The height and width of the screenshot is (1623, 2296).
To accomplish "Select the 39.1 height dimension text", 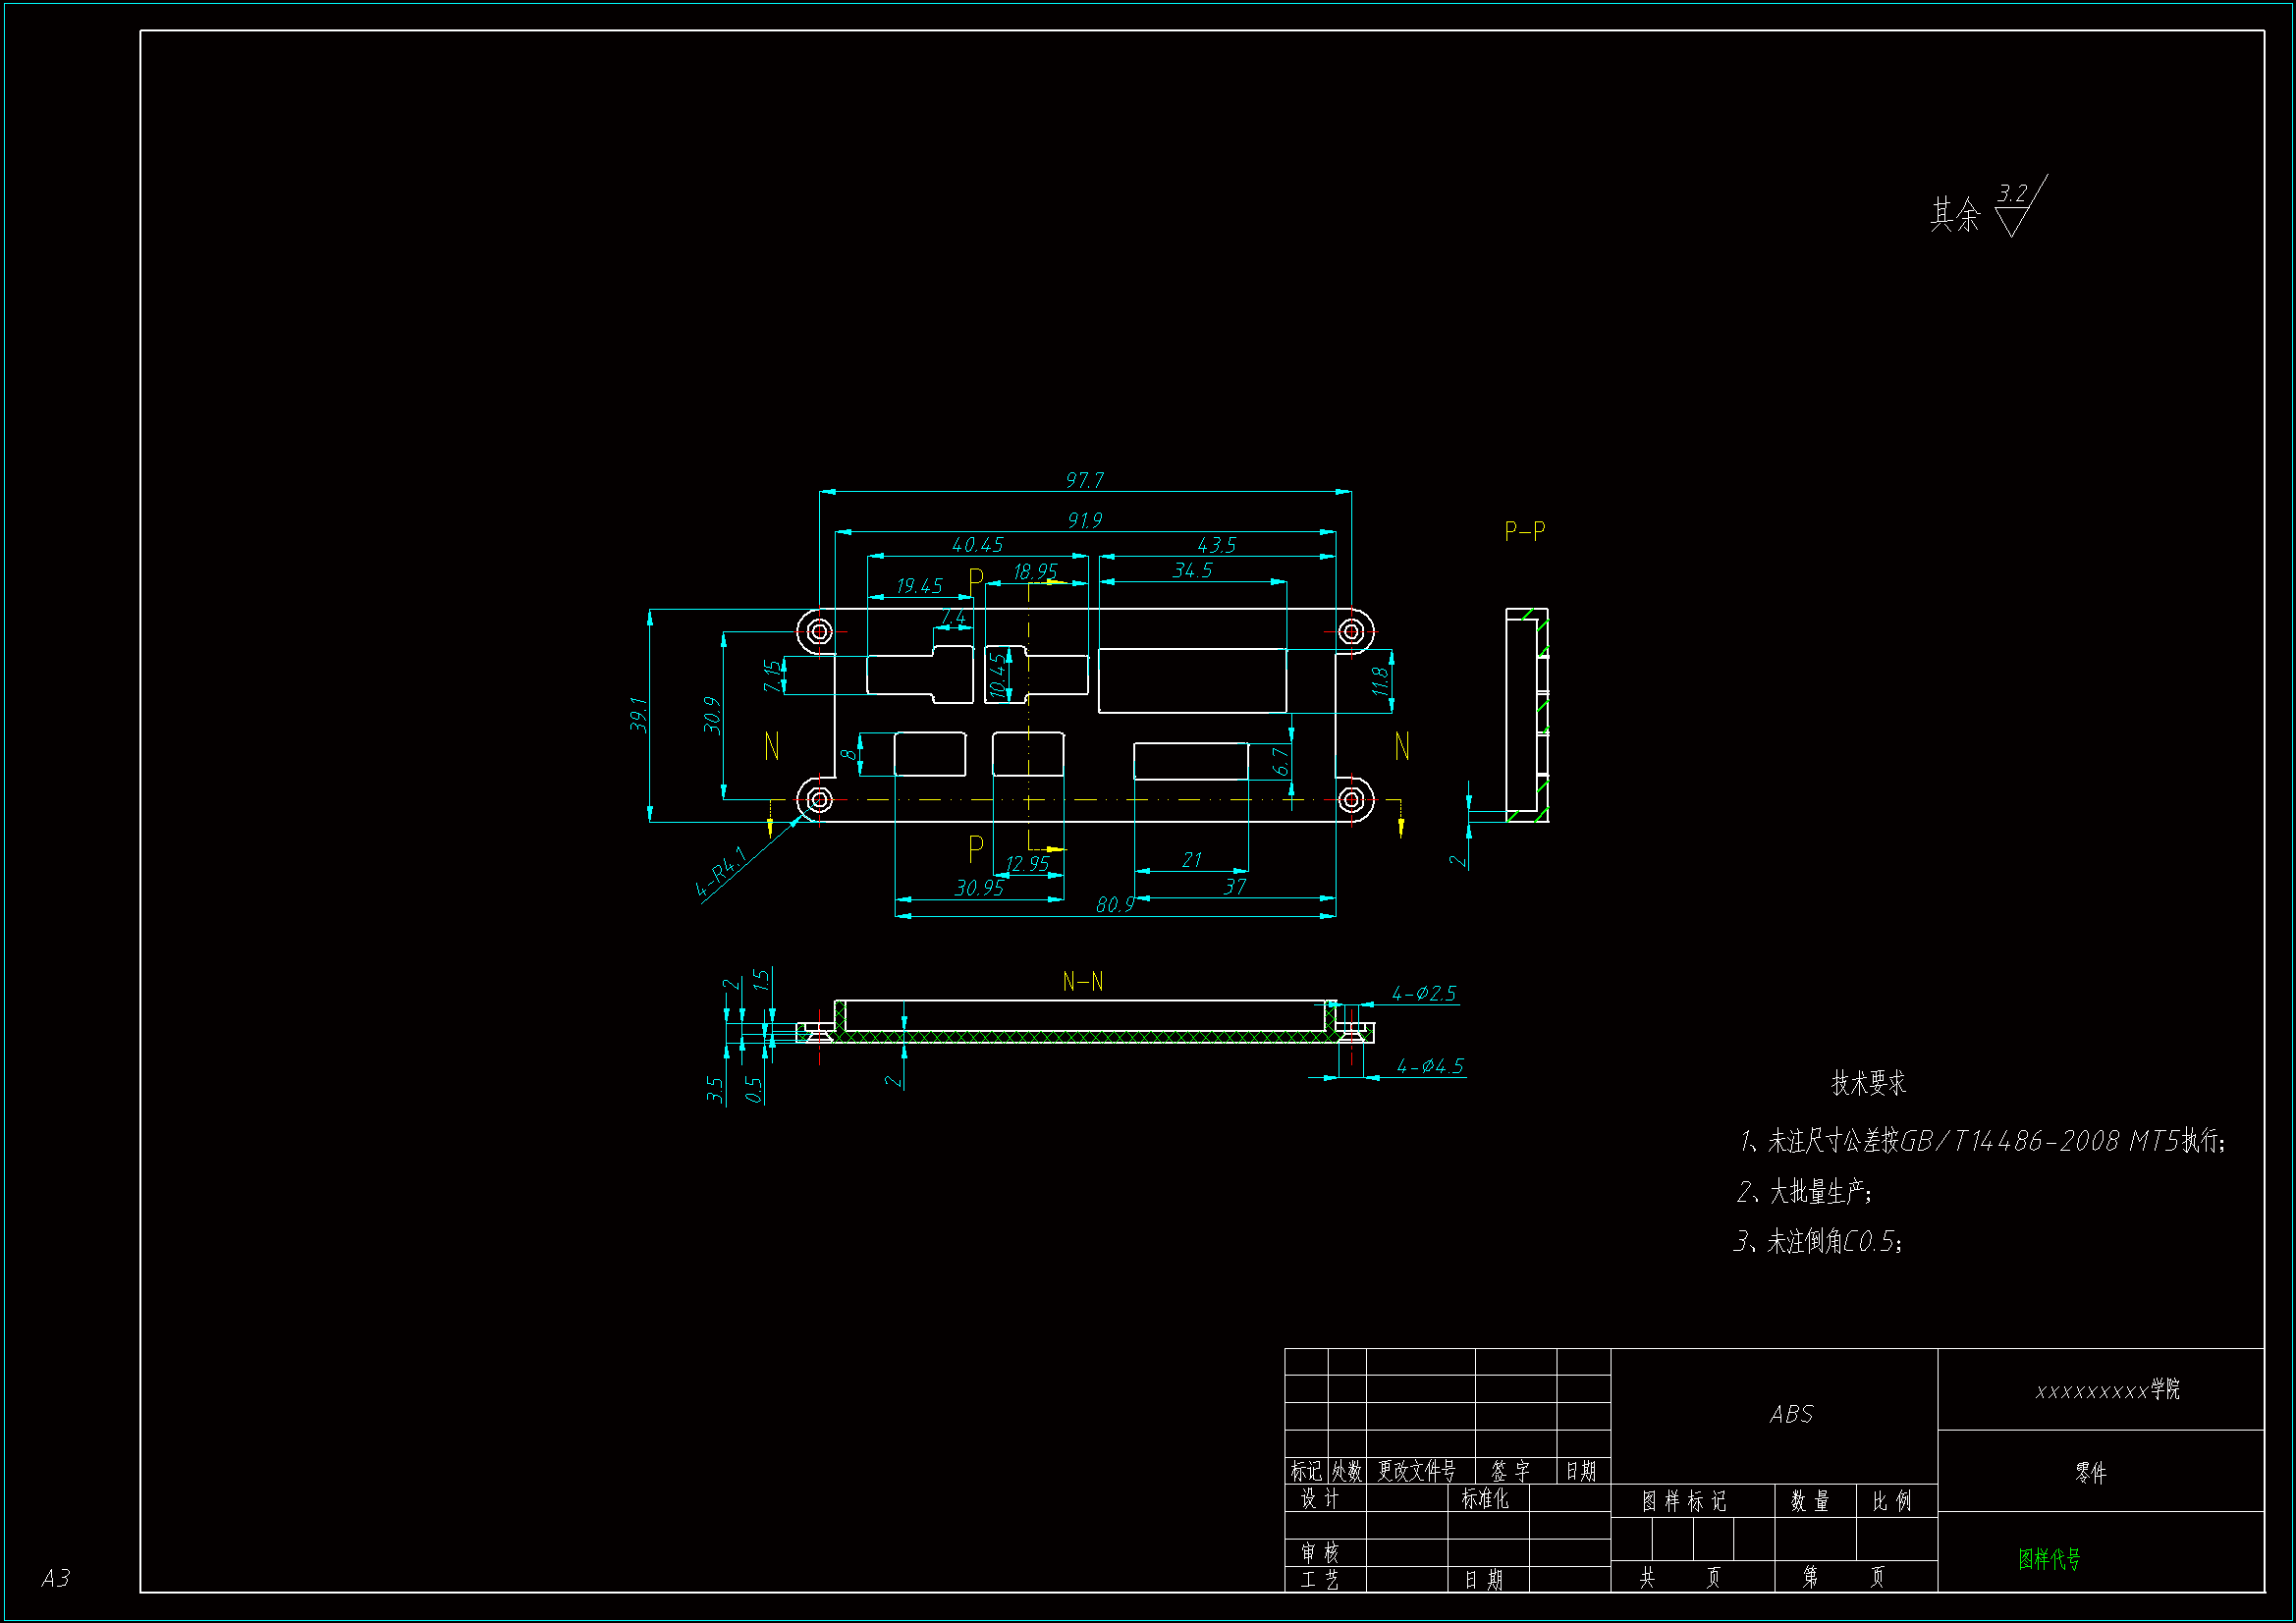I will click(638, 715).
